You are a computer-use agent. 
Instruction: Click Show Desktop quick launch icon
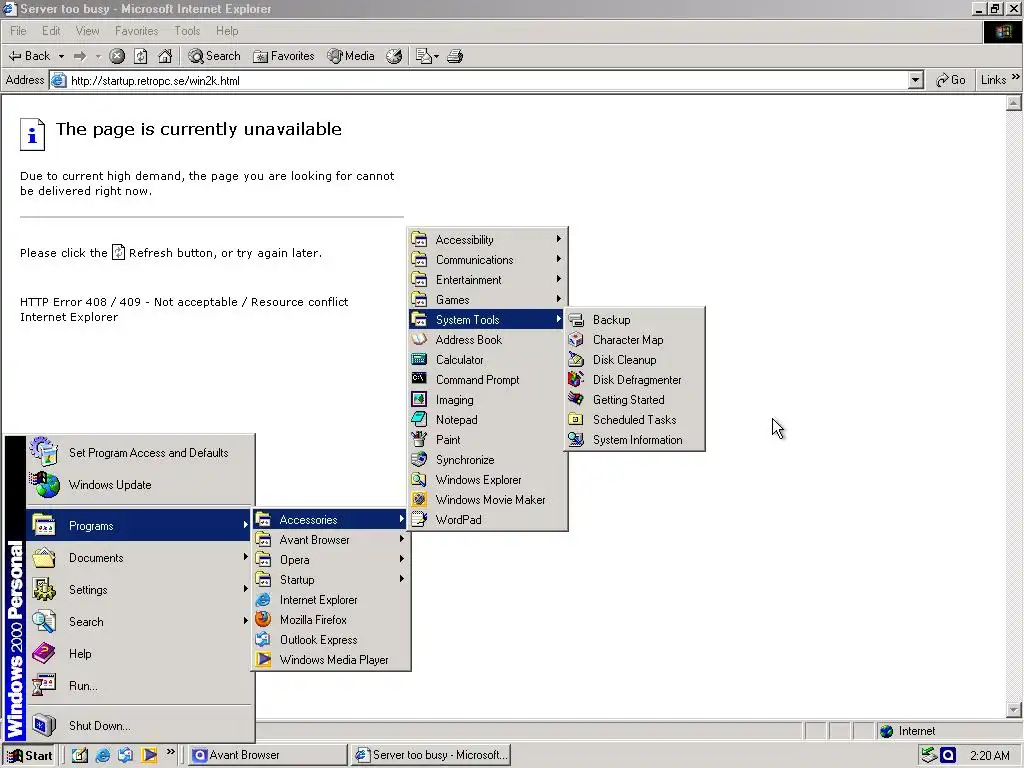(x=80, y=755)
